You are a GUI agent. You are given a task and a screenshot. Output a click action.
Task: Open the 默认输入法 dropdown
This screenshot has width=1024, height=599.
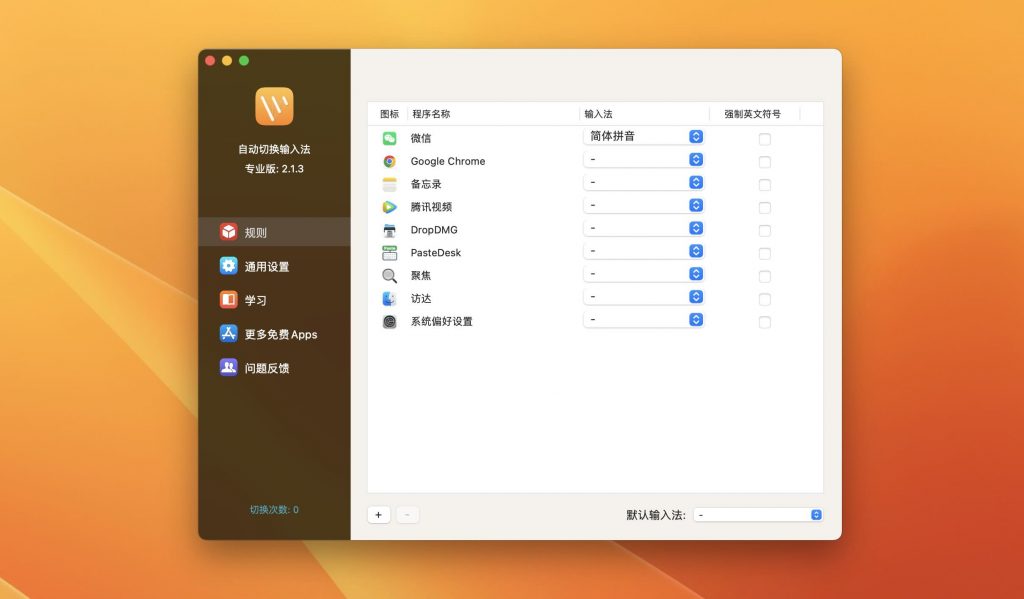(x=757, y=514)
